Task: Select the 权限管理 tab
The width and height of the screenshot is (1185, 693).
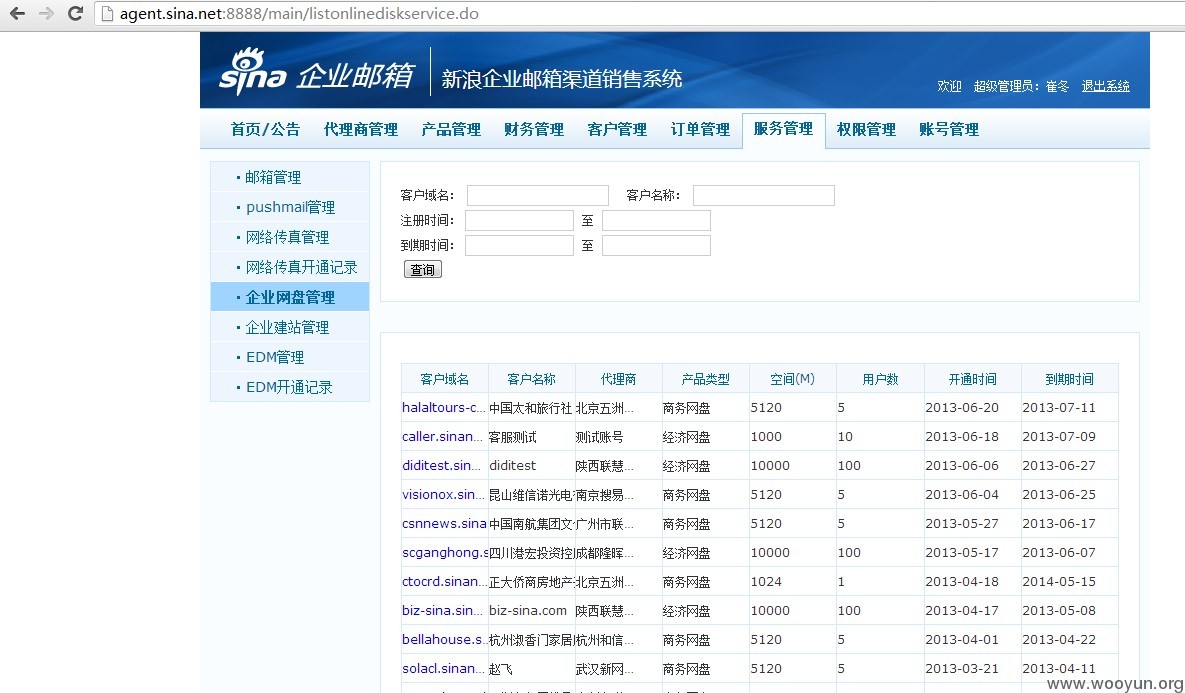Action: pos(866,129)
